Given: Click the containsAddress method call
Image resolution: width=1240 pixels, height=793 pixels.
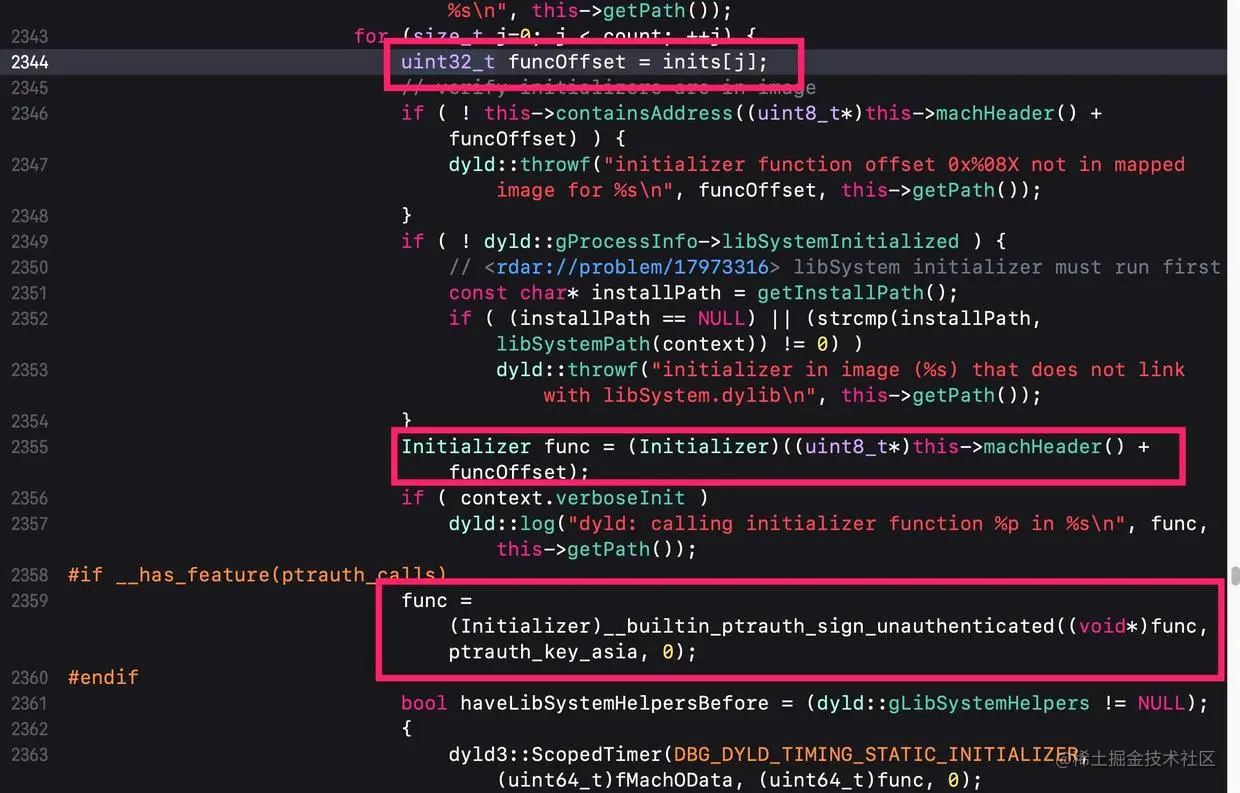Looking at the screenshot, I should (x=644, y=113).
